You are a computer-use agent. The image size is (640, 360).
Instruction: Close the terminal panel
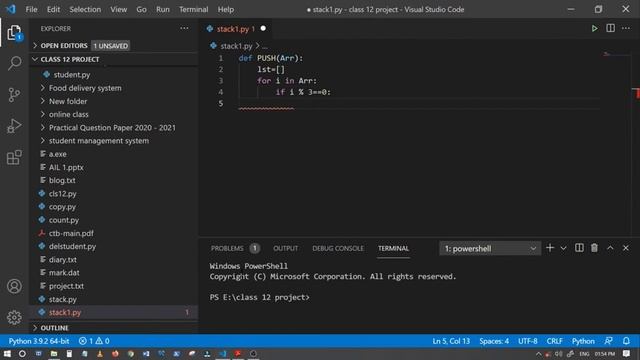625,248
